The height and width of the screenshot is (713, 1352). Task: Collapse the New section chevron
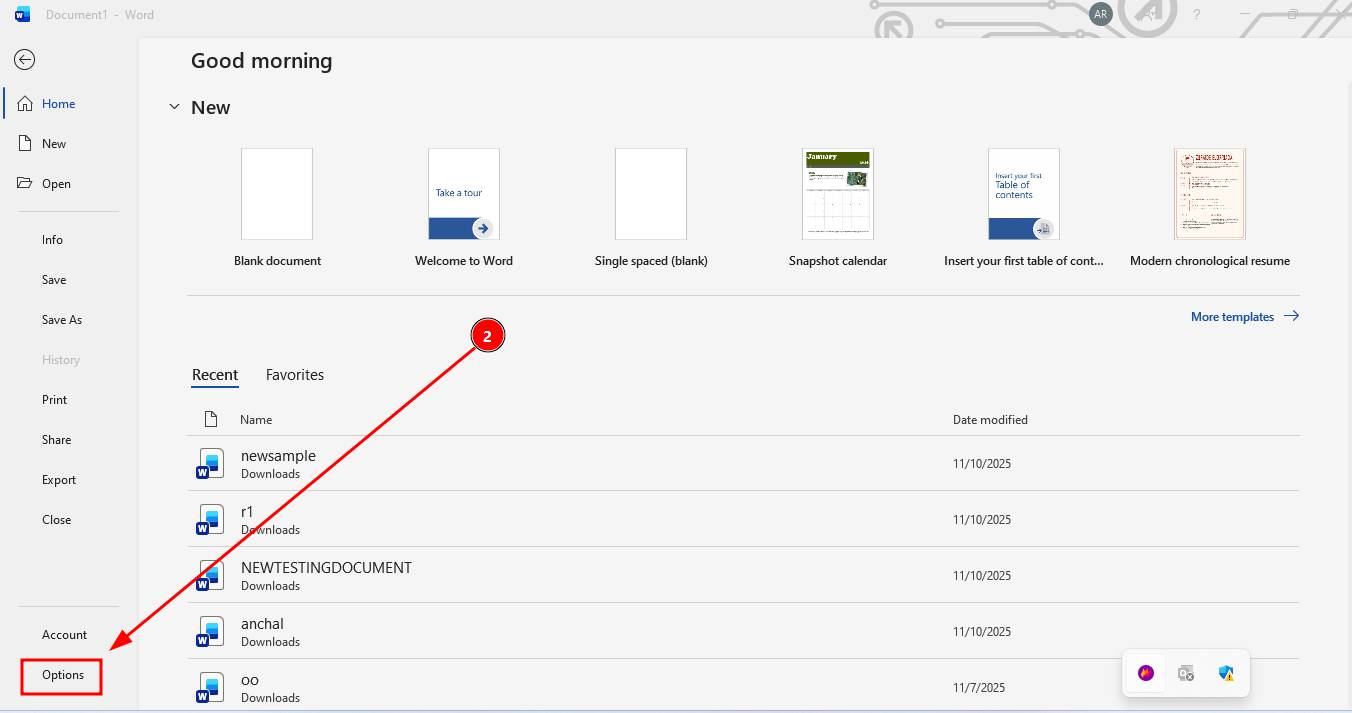174,107
